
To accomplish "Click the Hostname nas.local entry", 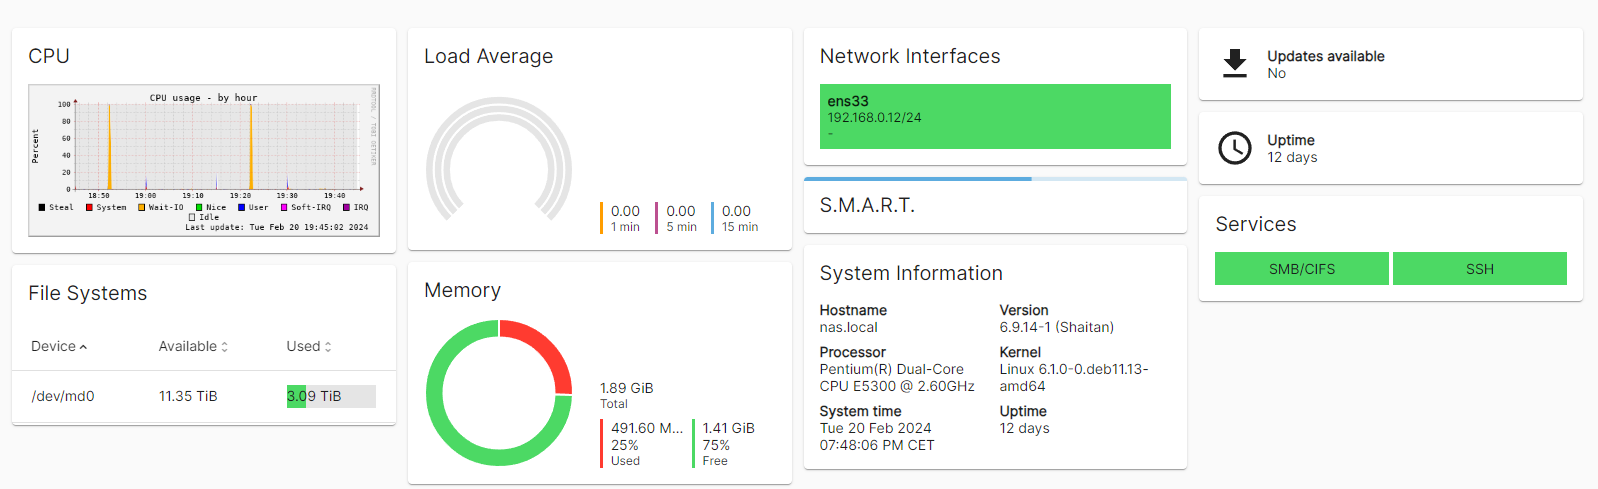I will coord(852,319).
